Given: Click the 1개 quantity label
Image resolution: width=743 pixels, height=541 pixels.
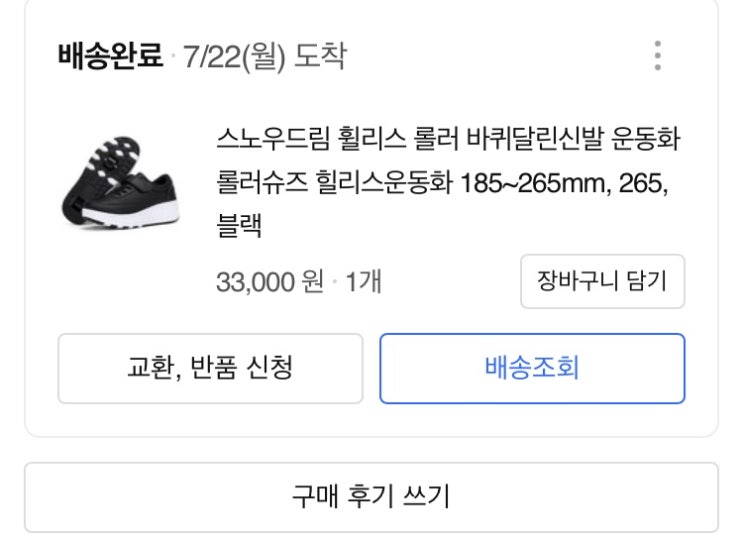Looking at the screenshot, I should 363,282.
